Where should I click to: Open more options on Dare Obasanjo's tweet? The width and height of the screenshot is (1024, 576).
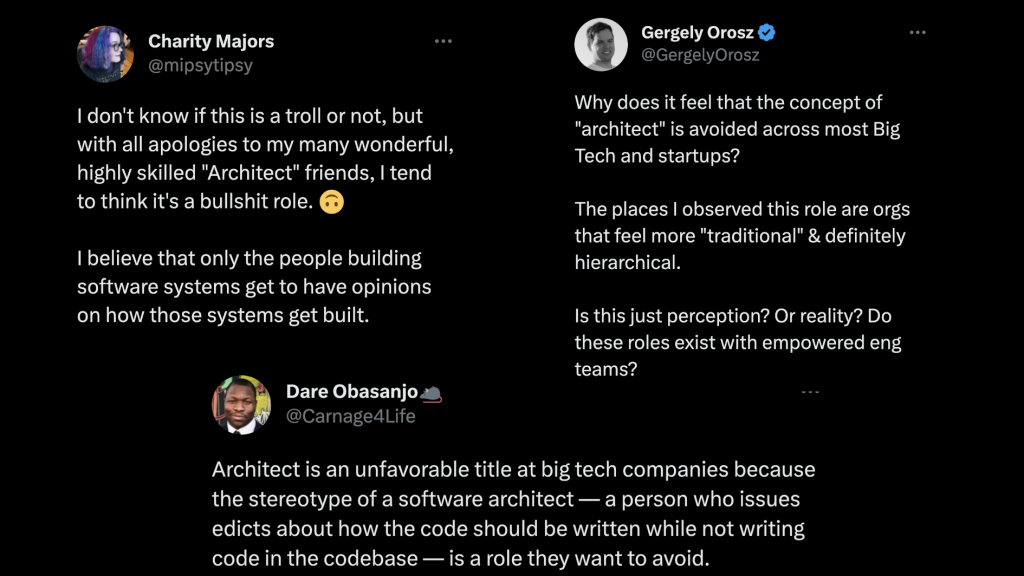(x=810, y=392)
